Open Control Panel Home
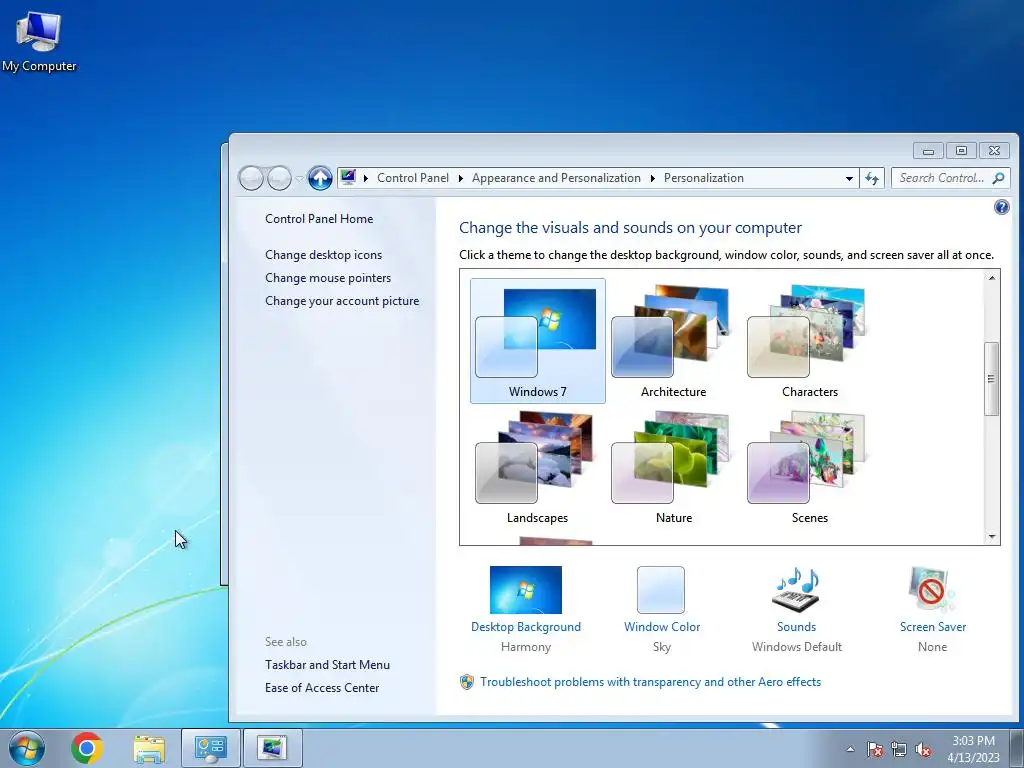The height and width of the screenshot is (768, 1024). pos(319,219)
